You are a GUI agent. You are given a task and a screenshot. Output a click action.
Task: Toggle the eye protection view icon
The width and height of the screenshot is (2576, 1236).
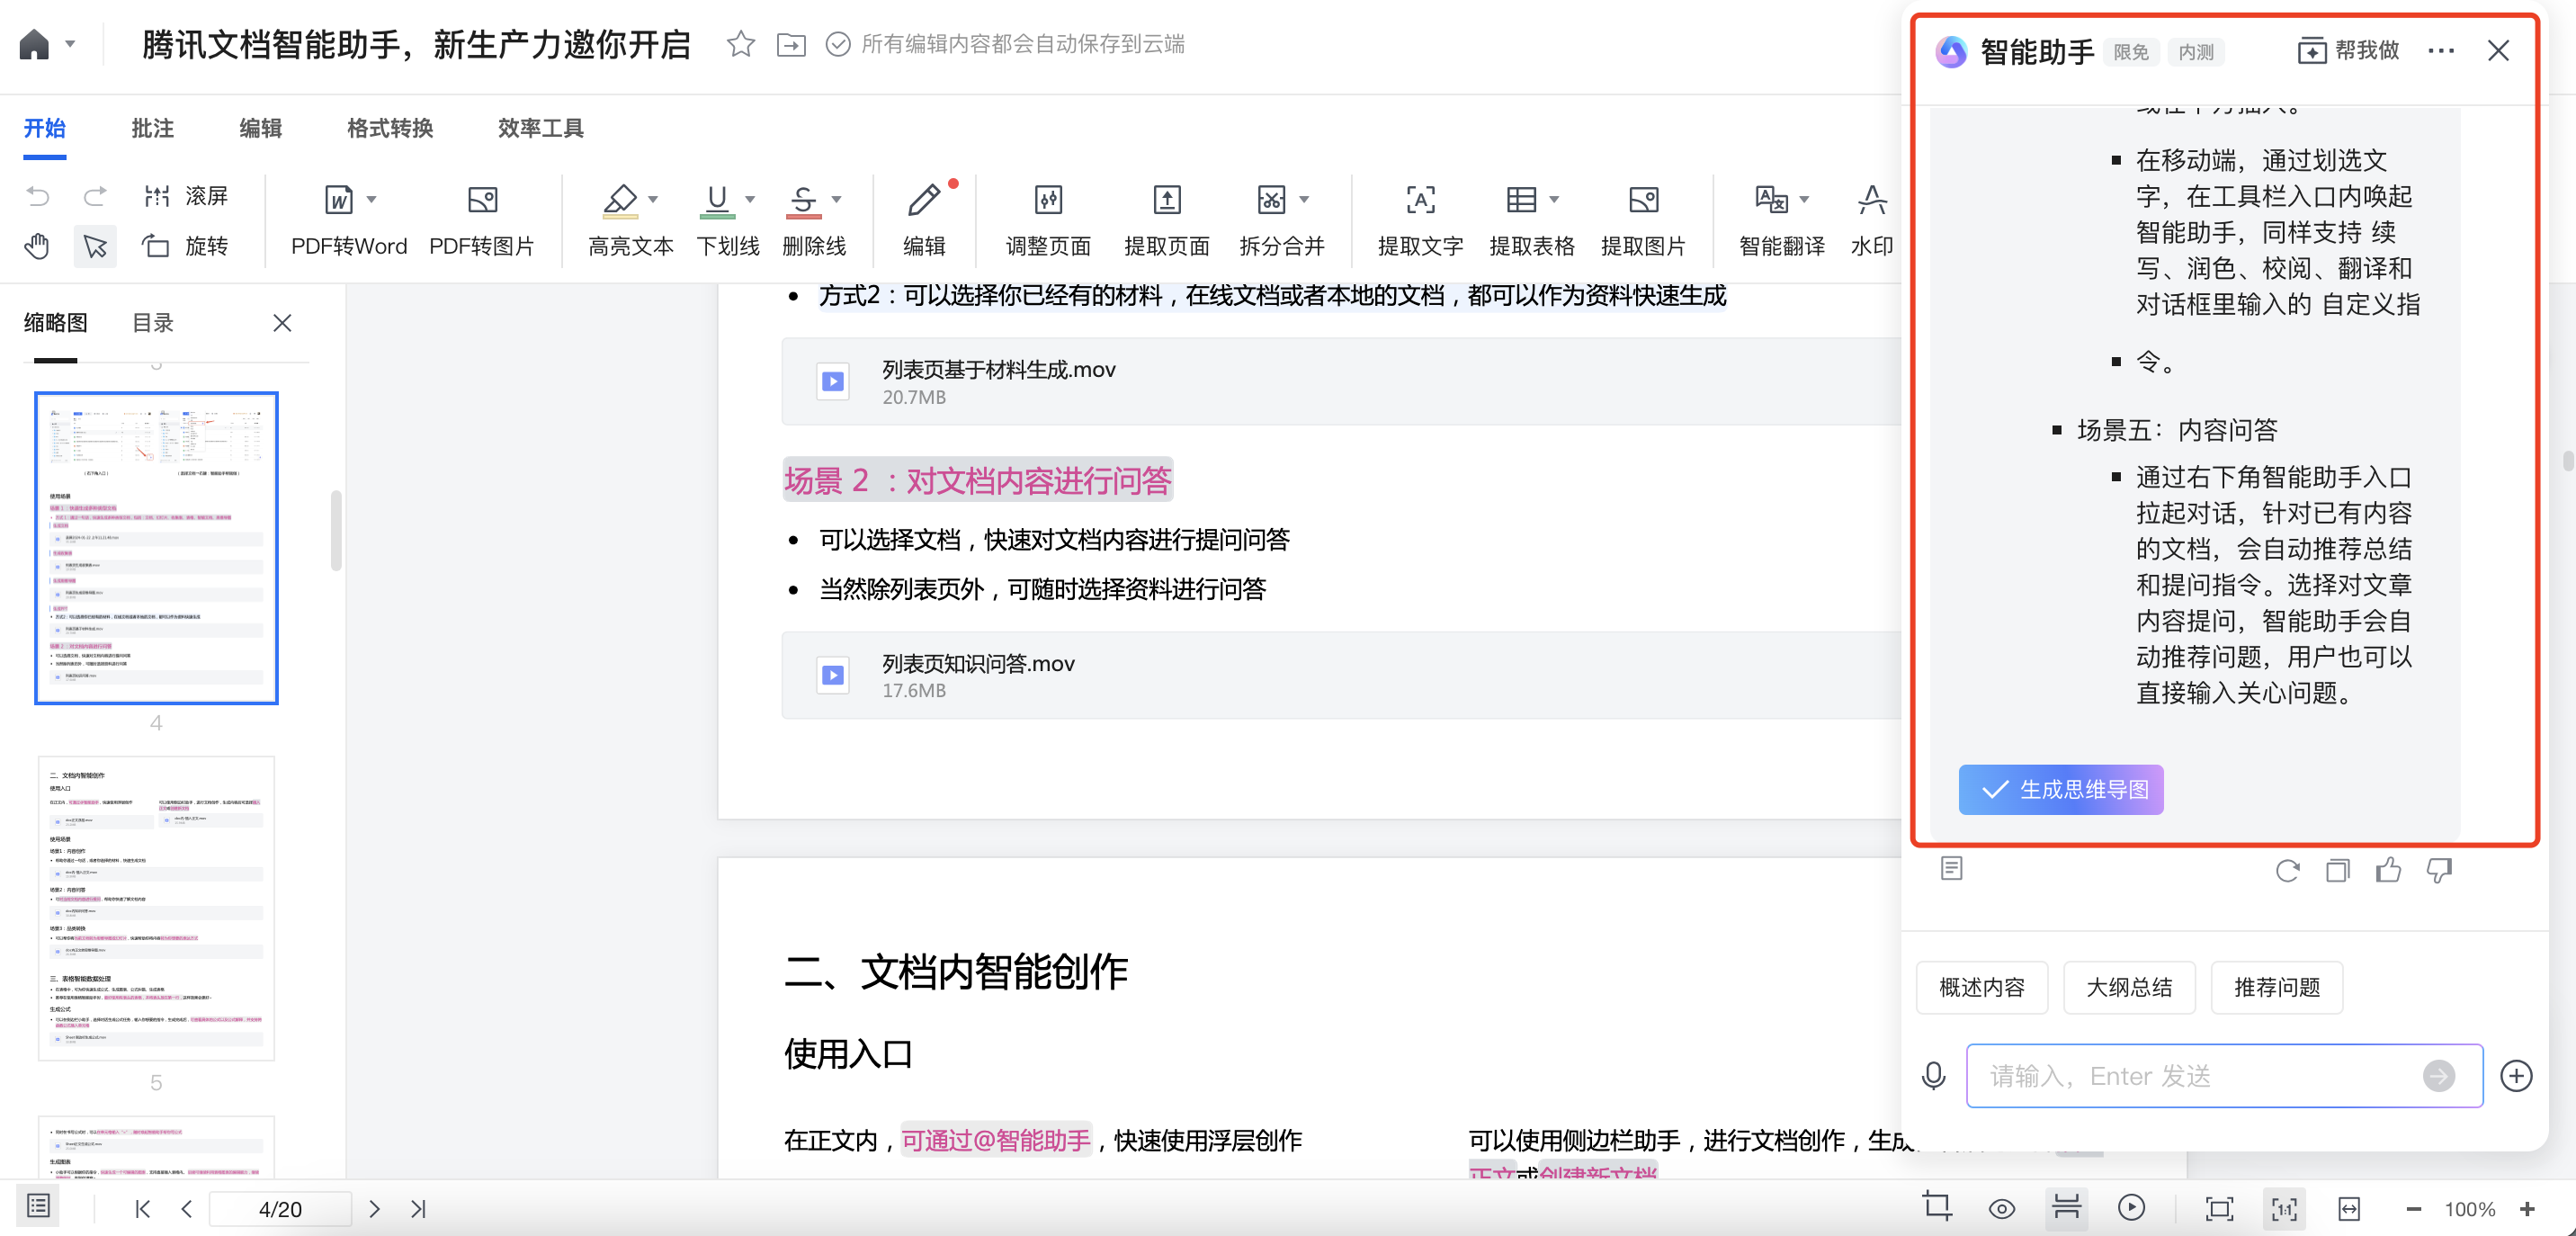[2001, 1208]
